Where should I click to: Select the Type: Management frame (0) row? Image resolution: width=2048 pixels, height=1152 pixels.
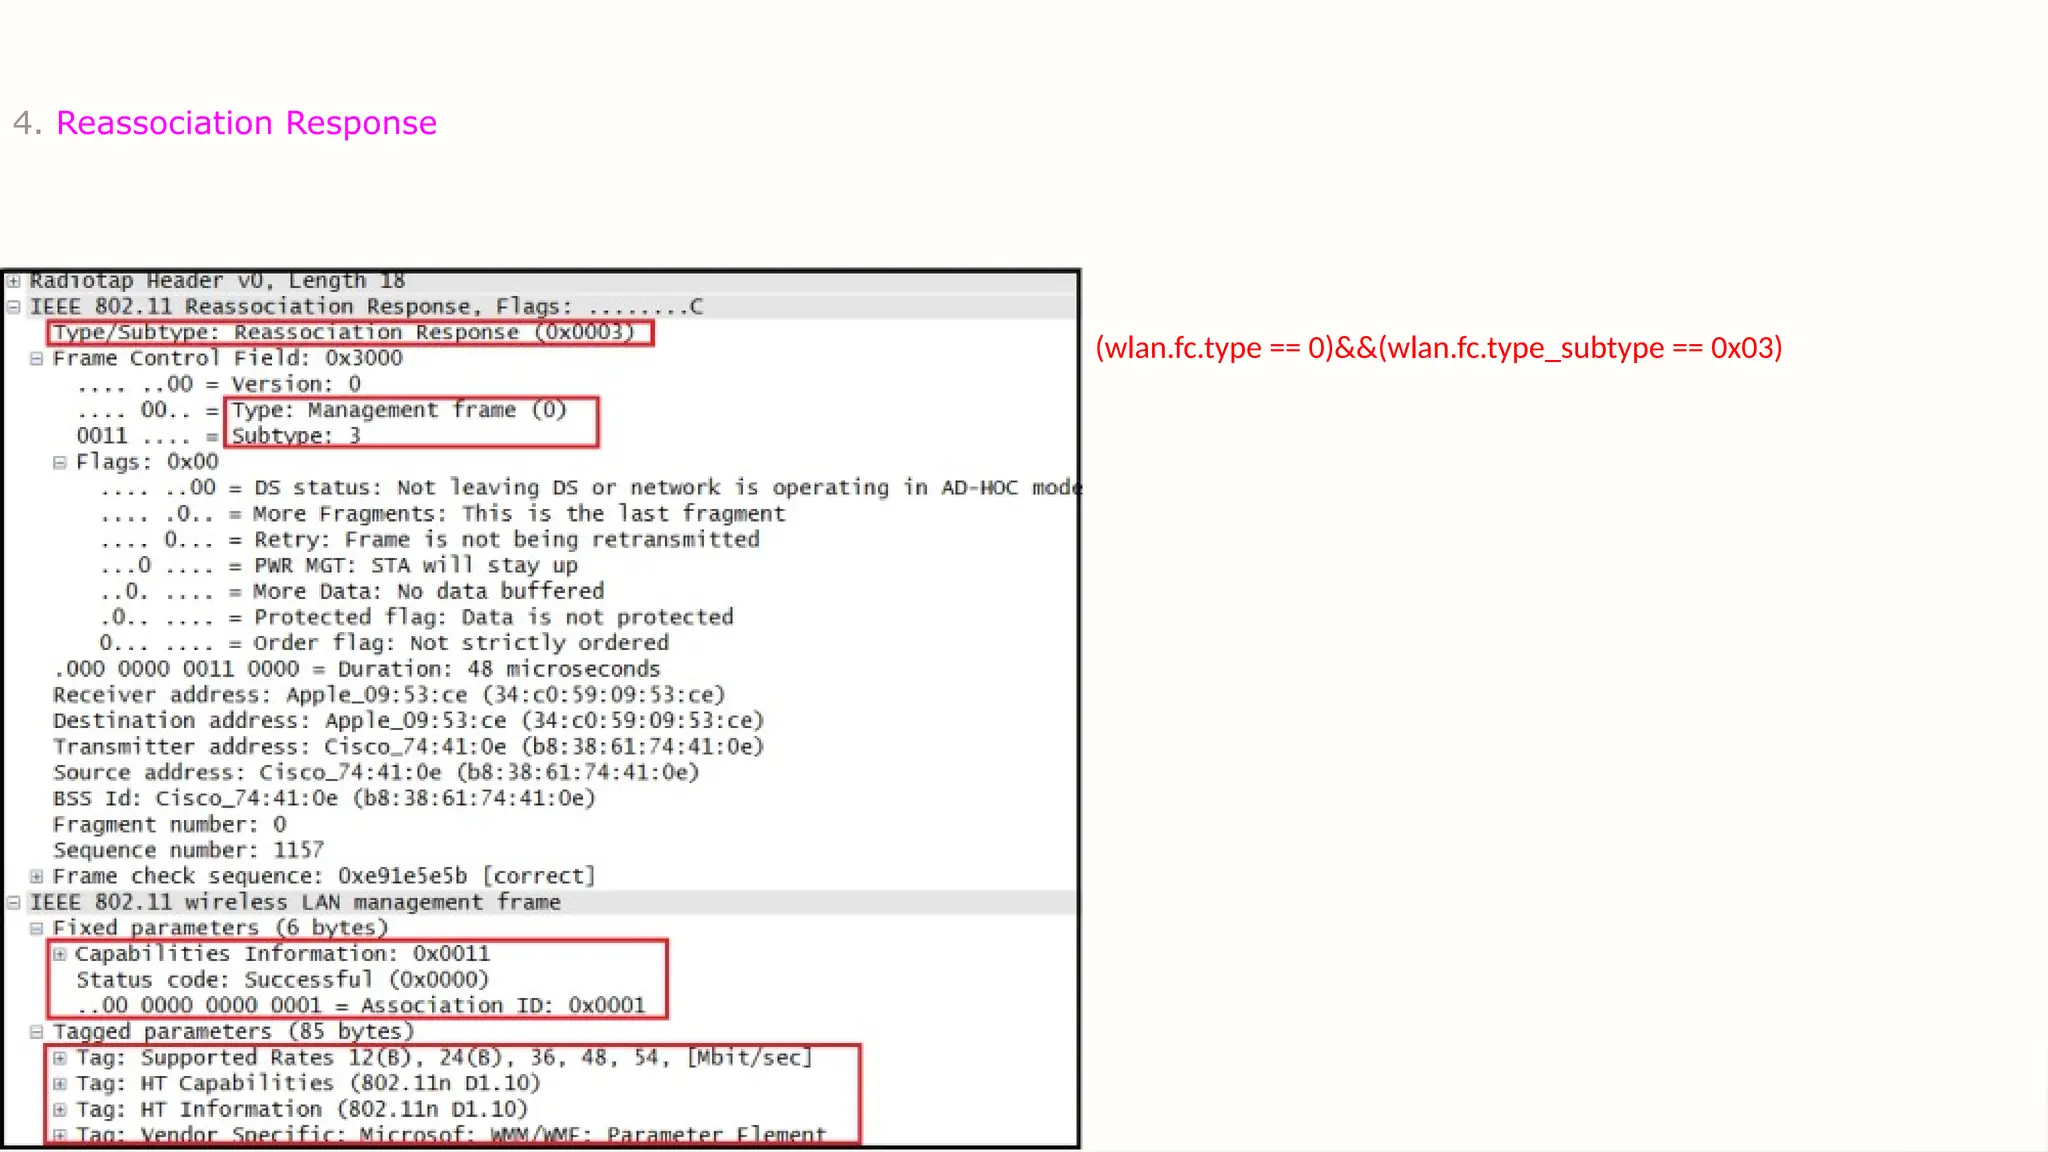click(x=322, y=410)
